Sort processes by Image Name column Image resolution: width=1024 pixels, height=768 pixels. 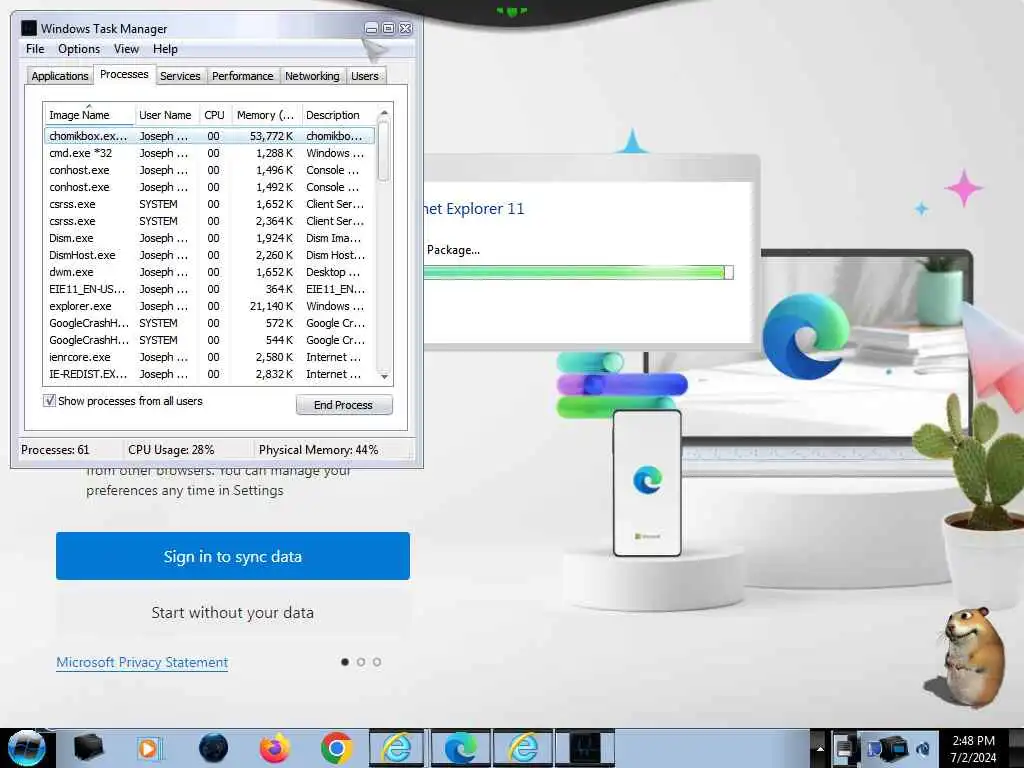pos(89,115)
